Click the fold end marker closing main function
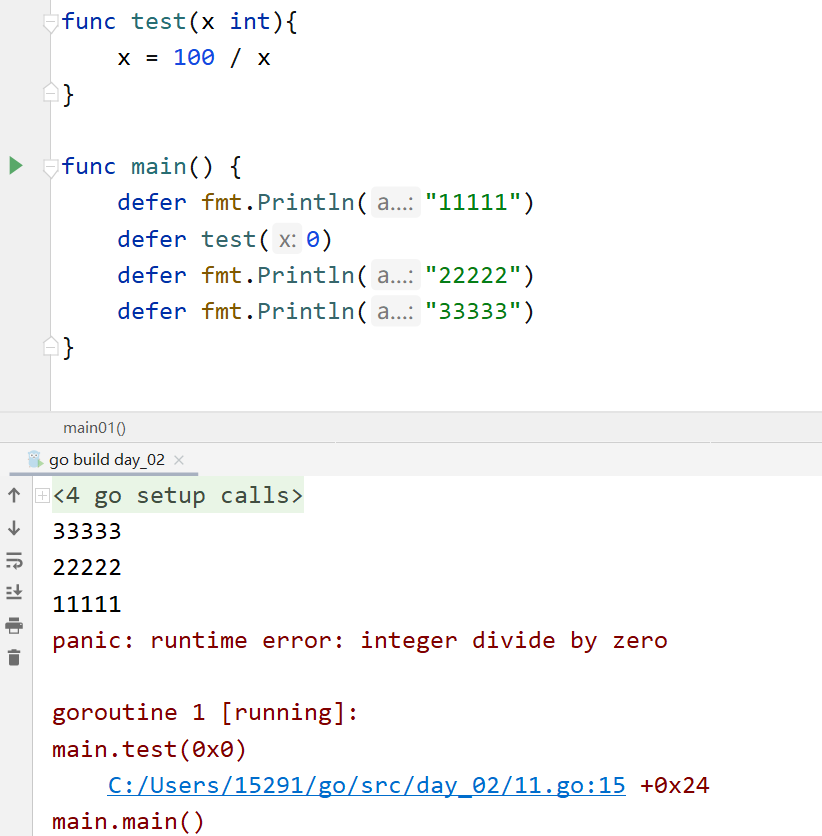The image size is (822, 836). click(51, 346)
